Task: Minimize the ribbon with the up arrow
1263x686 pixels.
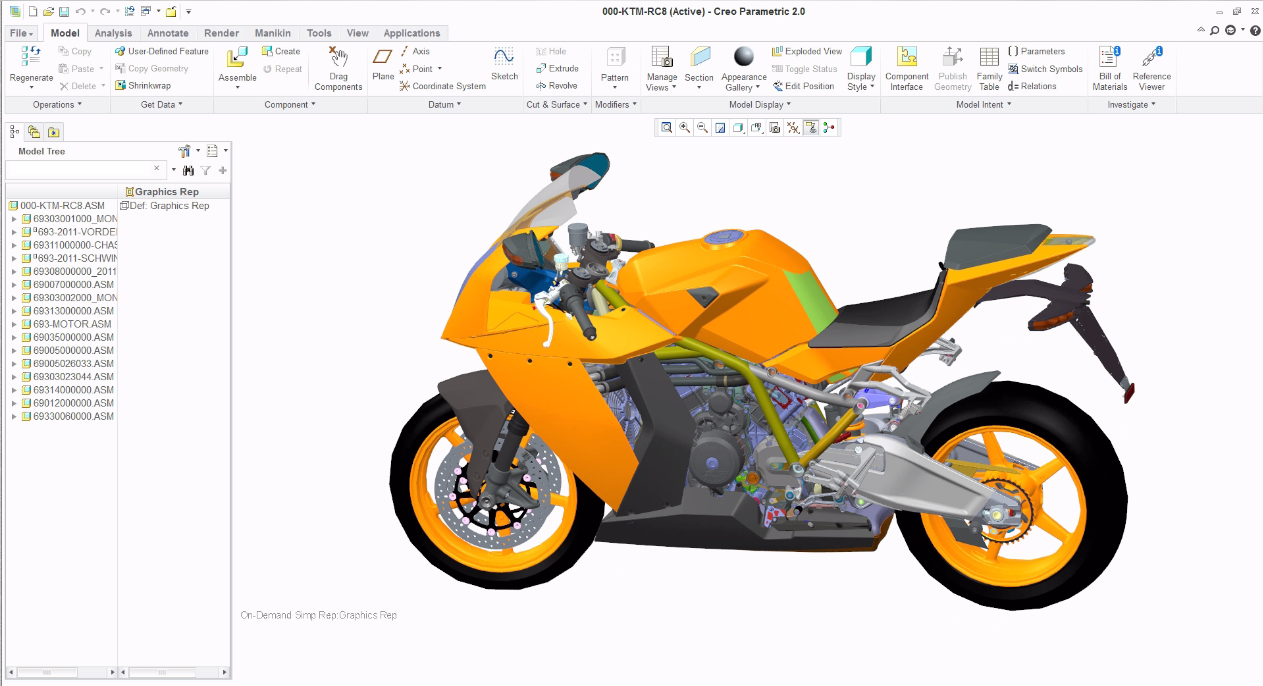Action: pyautogui.click(x=1200, y=31)
